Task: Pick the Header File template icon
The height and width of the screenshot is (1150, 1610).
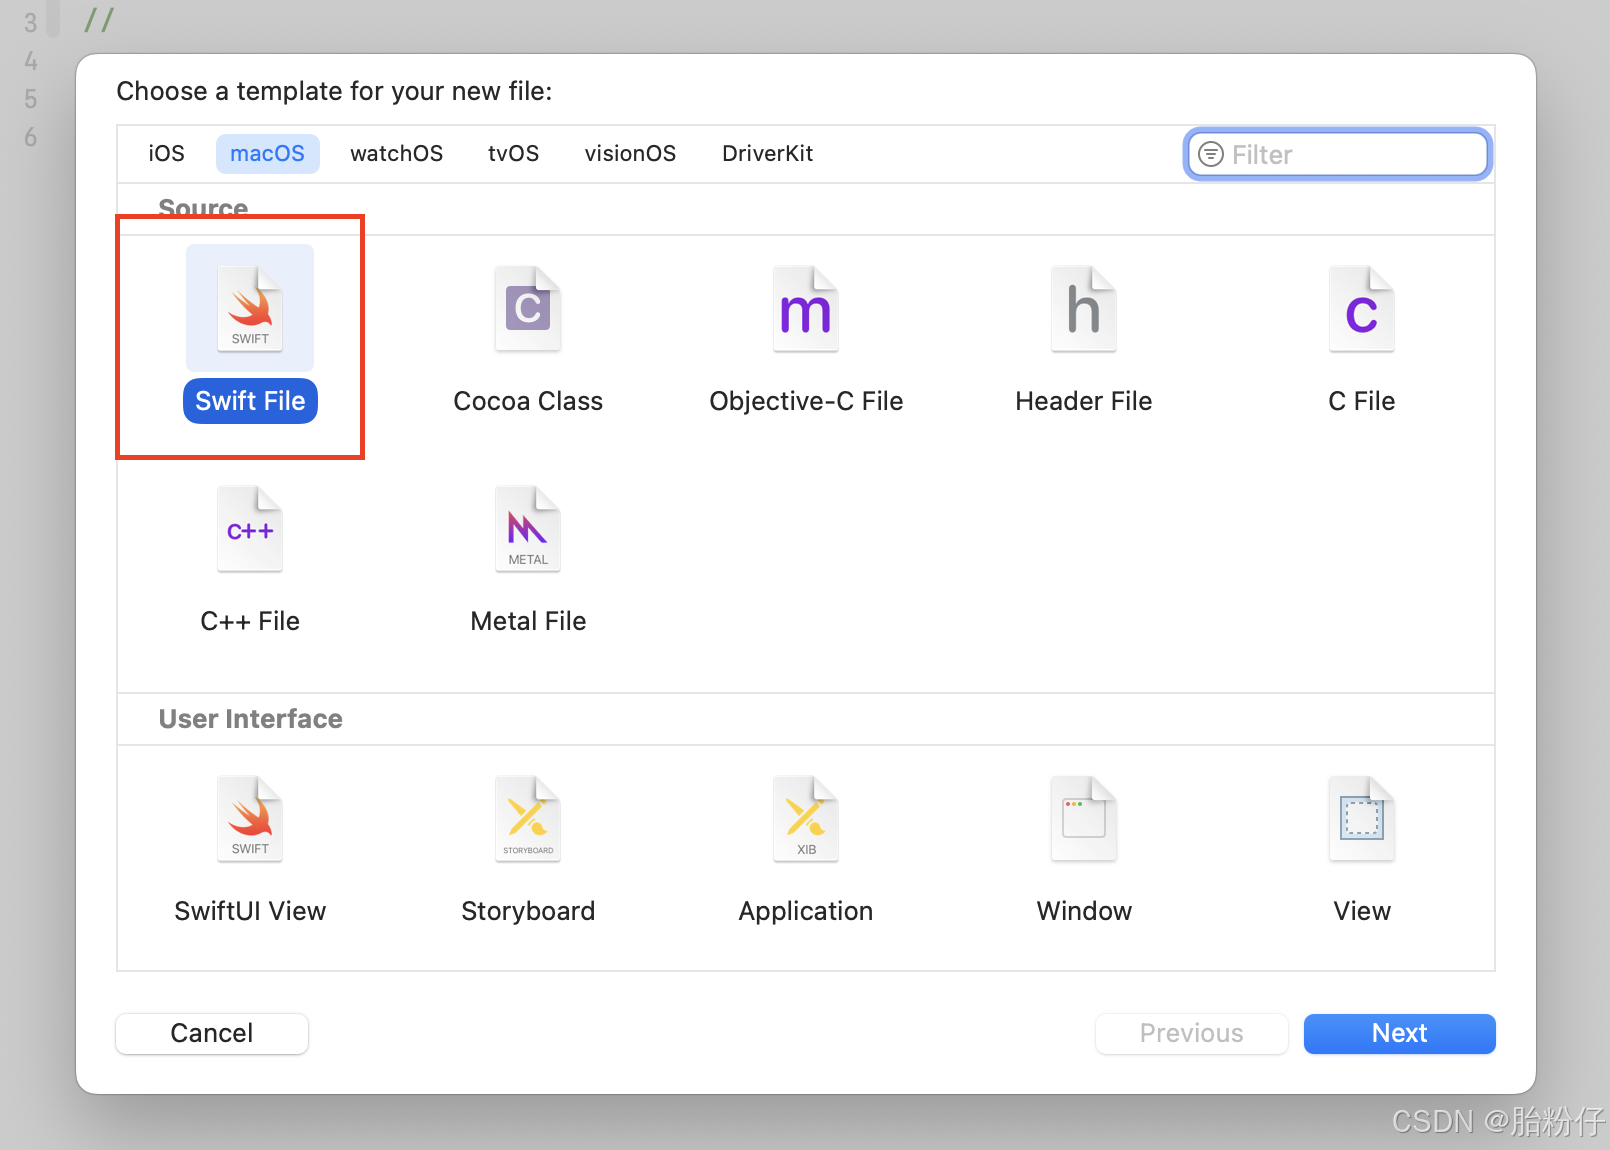Action: [1084, 308]
